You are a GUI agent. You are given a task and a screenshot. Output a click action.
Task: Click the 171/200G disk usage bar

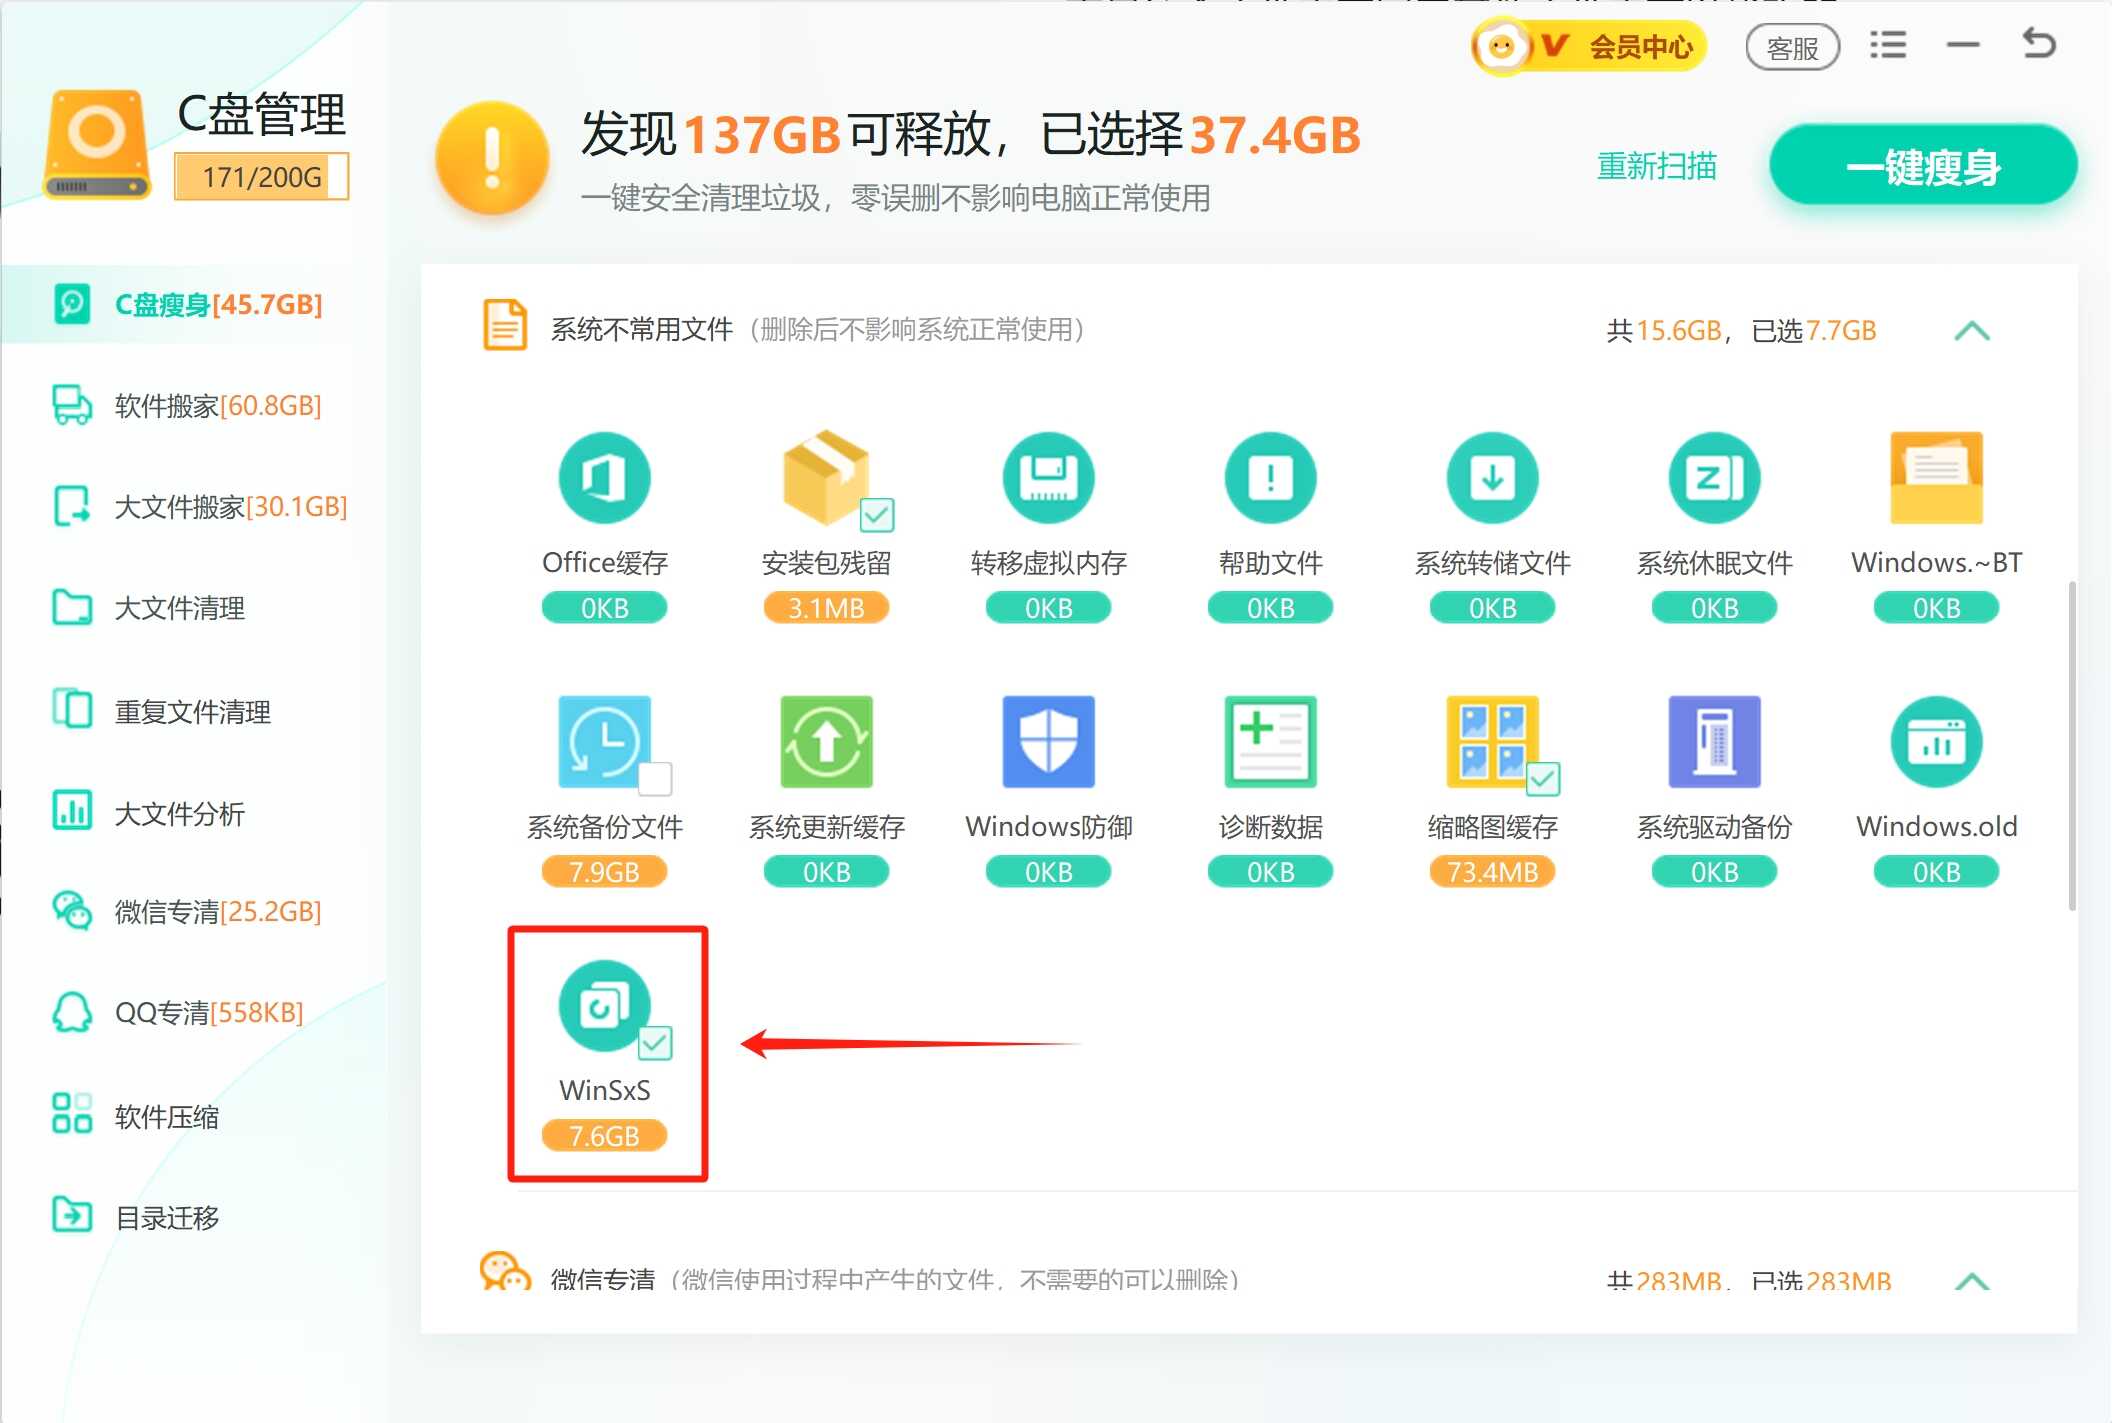coord(262,177)
